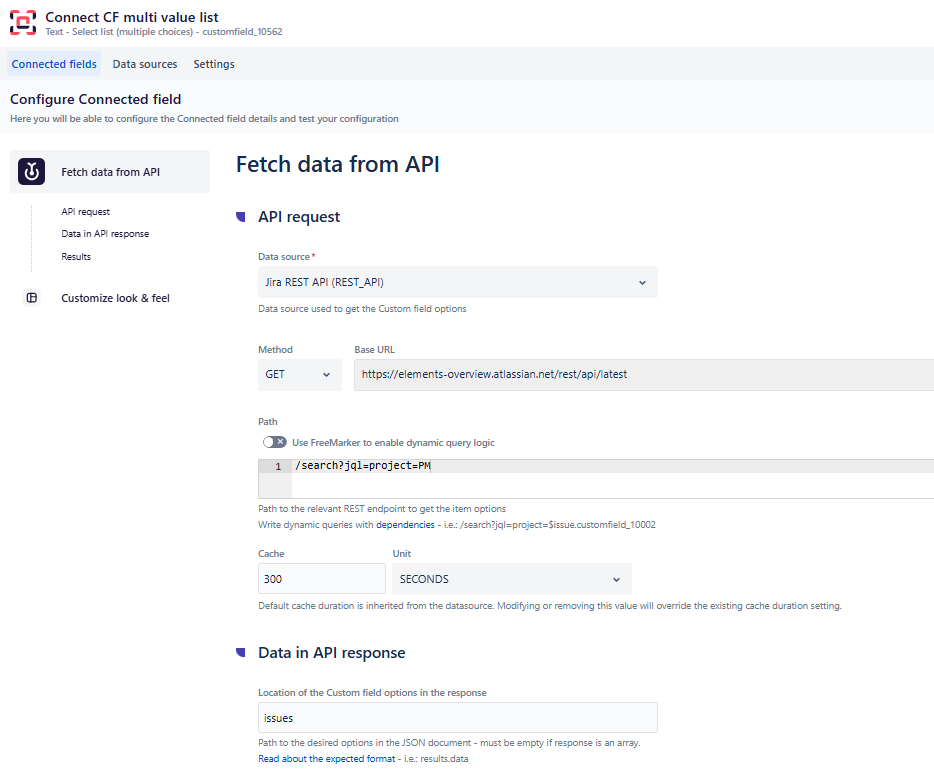Image resolution: width=934 pixels, height=784 pixels.
Task: Open the Data source dropdown
Action: (x=457, y=282)
